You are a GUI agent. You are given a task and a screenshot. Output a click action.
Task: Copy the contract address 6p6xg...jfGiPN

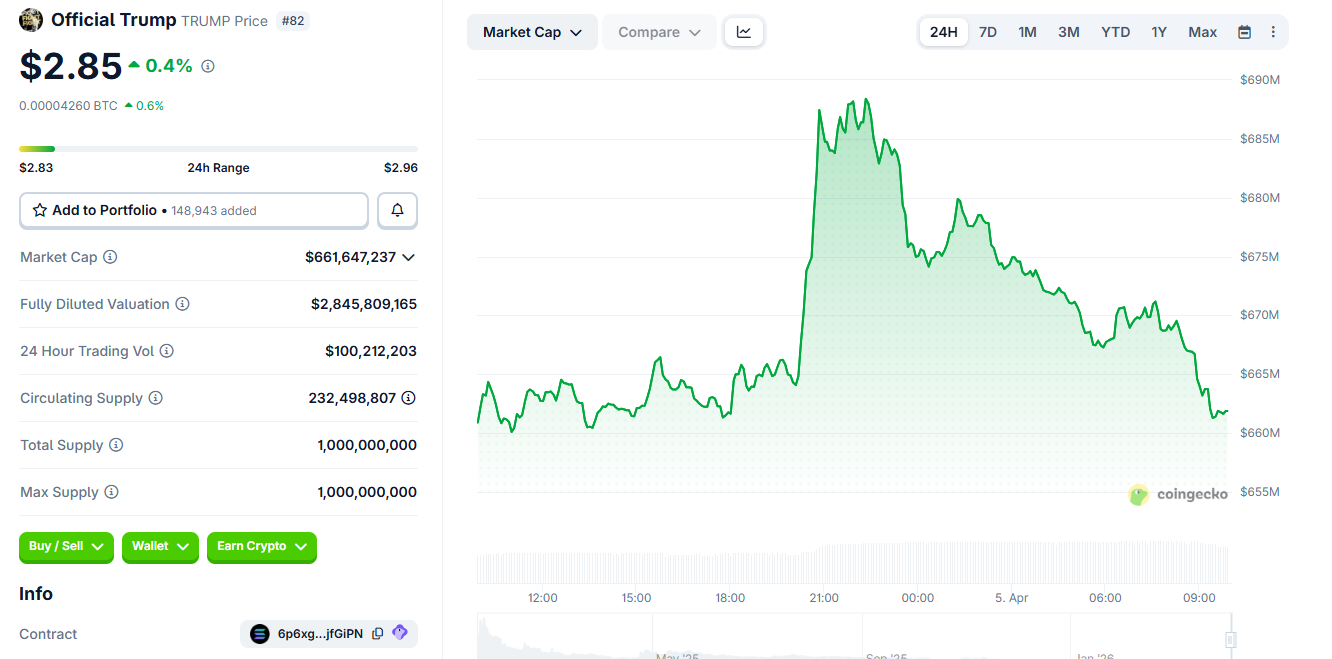click(x=377, y=633)
